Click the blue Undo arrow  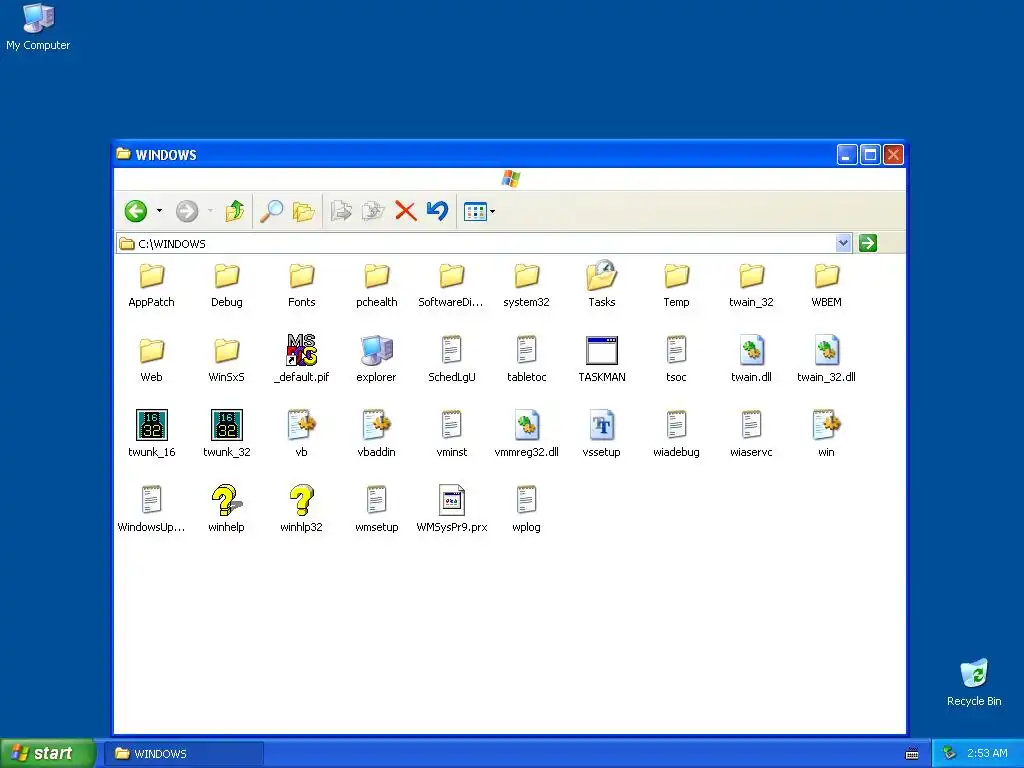tap(437, 211)
